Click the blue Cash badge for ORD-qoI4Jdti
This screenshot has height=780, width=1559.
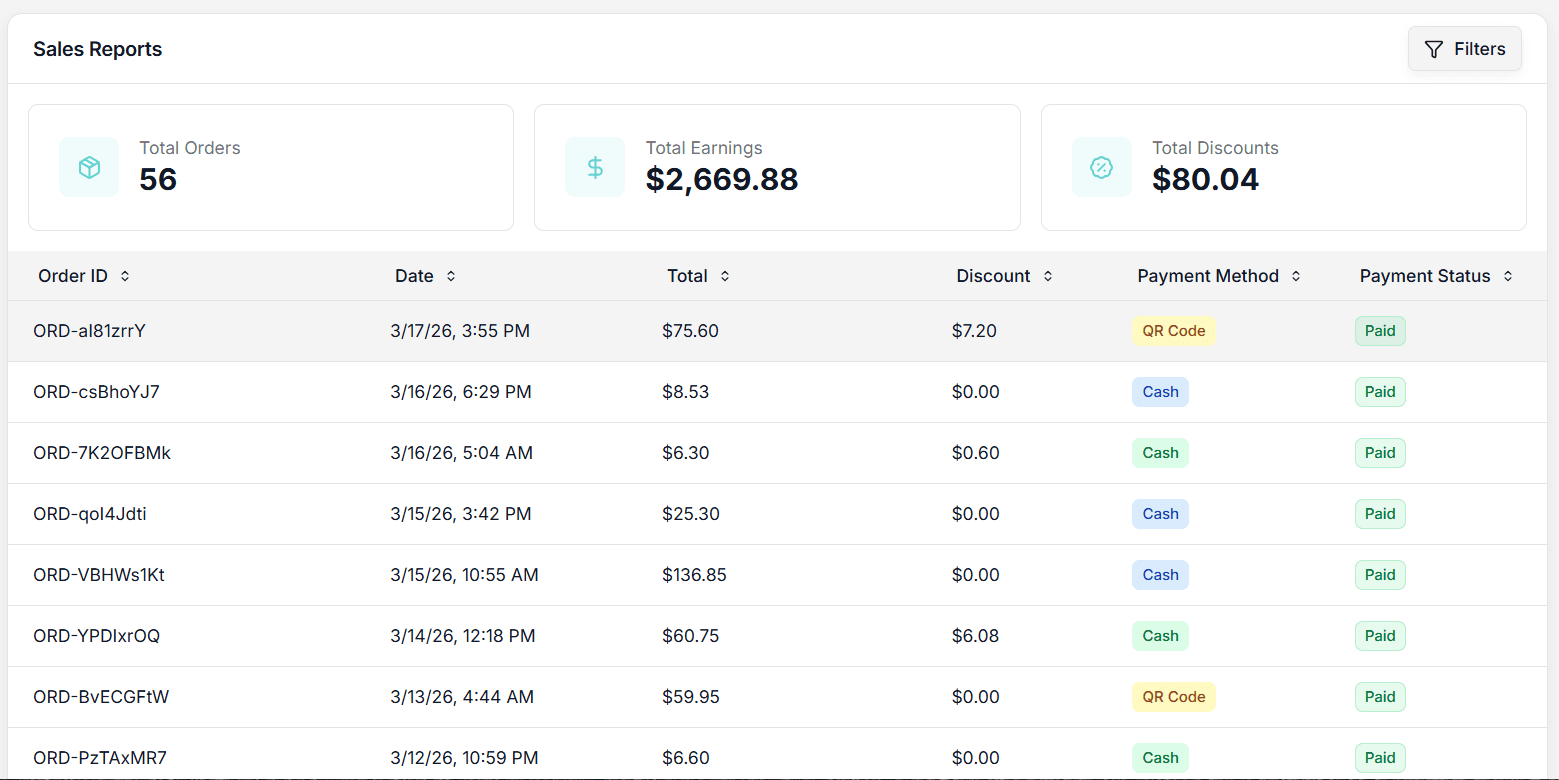click(1160, 514)
